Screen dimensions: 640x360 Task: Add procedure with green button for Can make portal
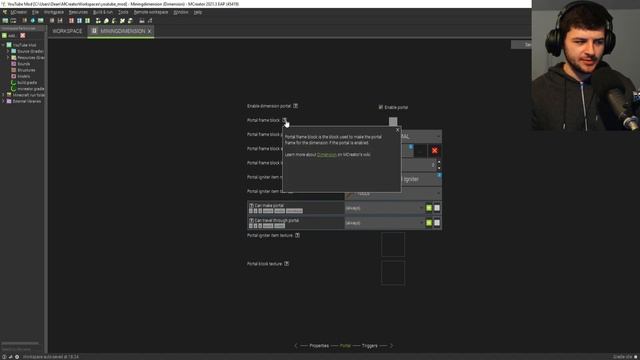429,208
